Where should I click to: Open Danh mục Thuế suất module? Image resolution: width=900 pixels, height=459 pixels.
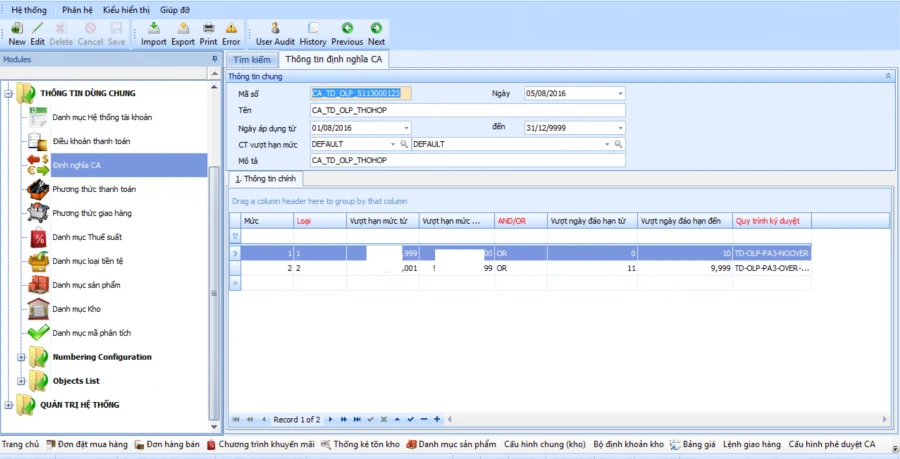click(87, 237)
